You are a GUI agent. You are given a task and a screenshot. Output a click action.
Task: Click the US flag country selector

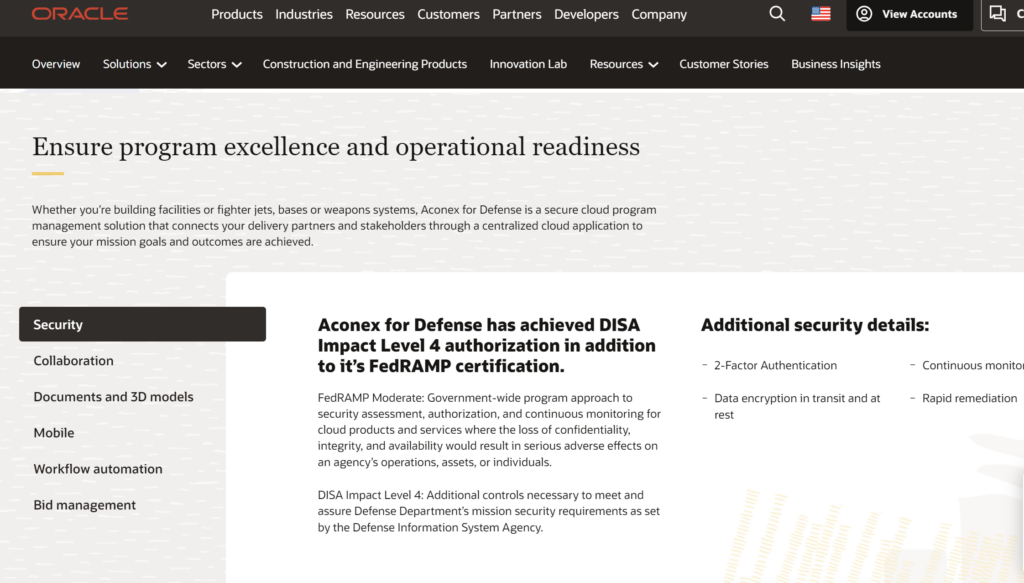[x=821, y=14]
